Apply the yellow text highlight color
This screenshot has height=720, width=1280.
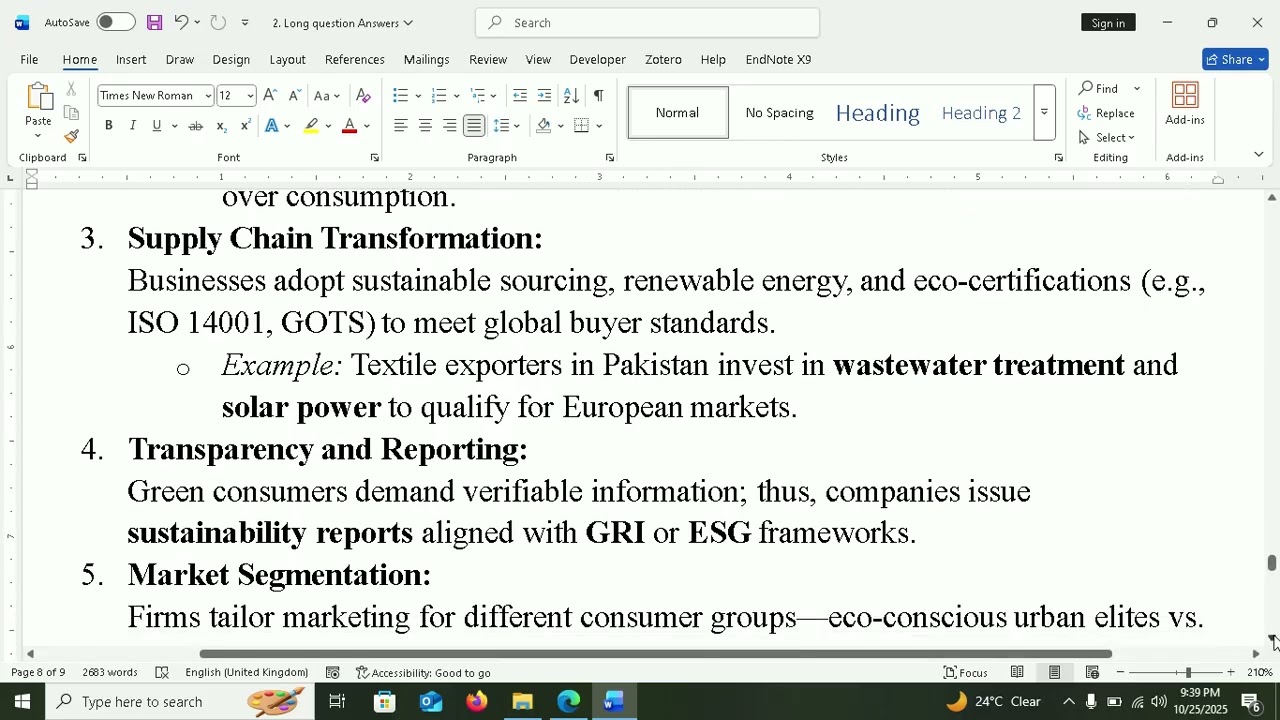tap(312, 126)
